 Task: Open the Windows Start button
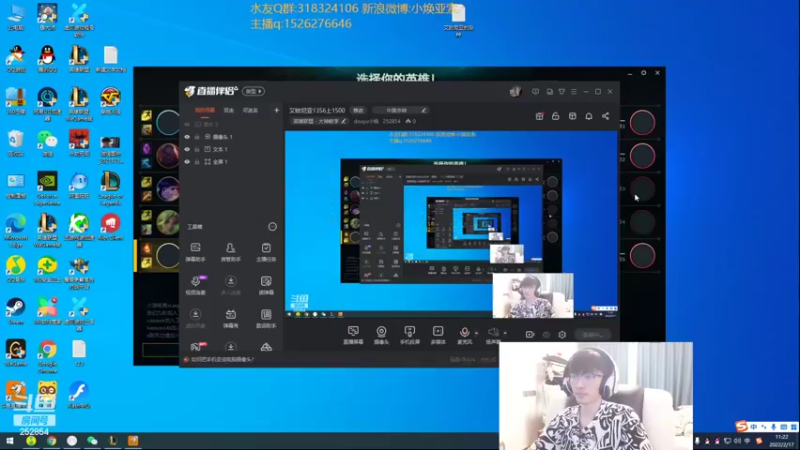[x=9, y=441]
